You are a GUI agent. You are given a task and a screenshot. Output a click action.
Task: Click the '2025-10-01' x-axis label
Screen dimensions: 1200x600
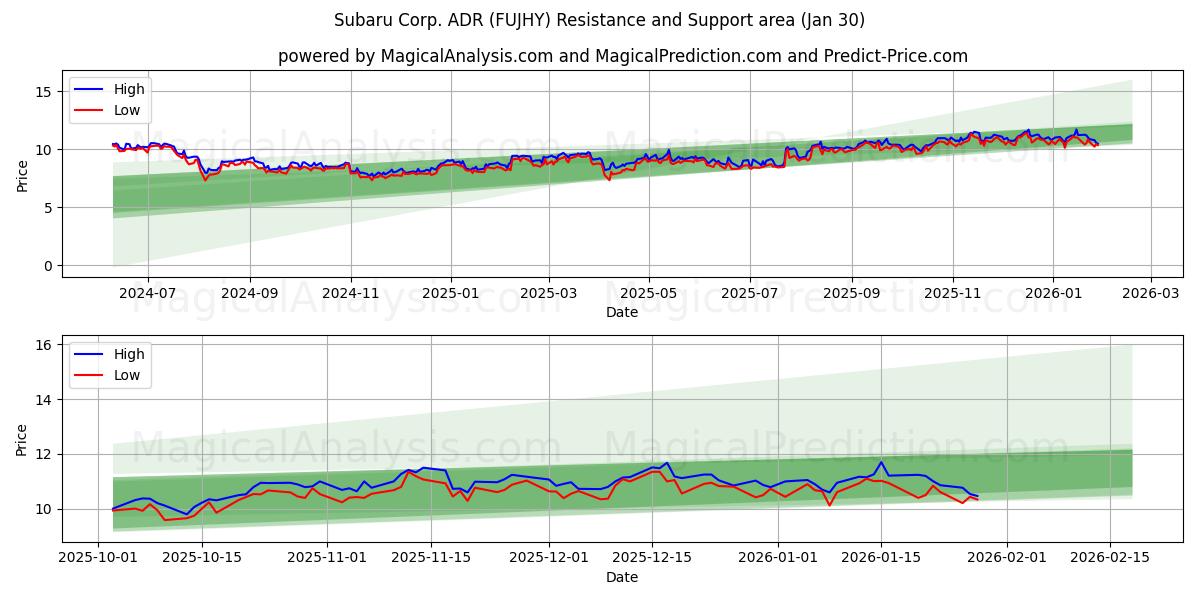[x=98, y=558]
